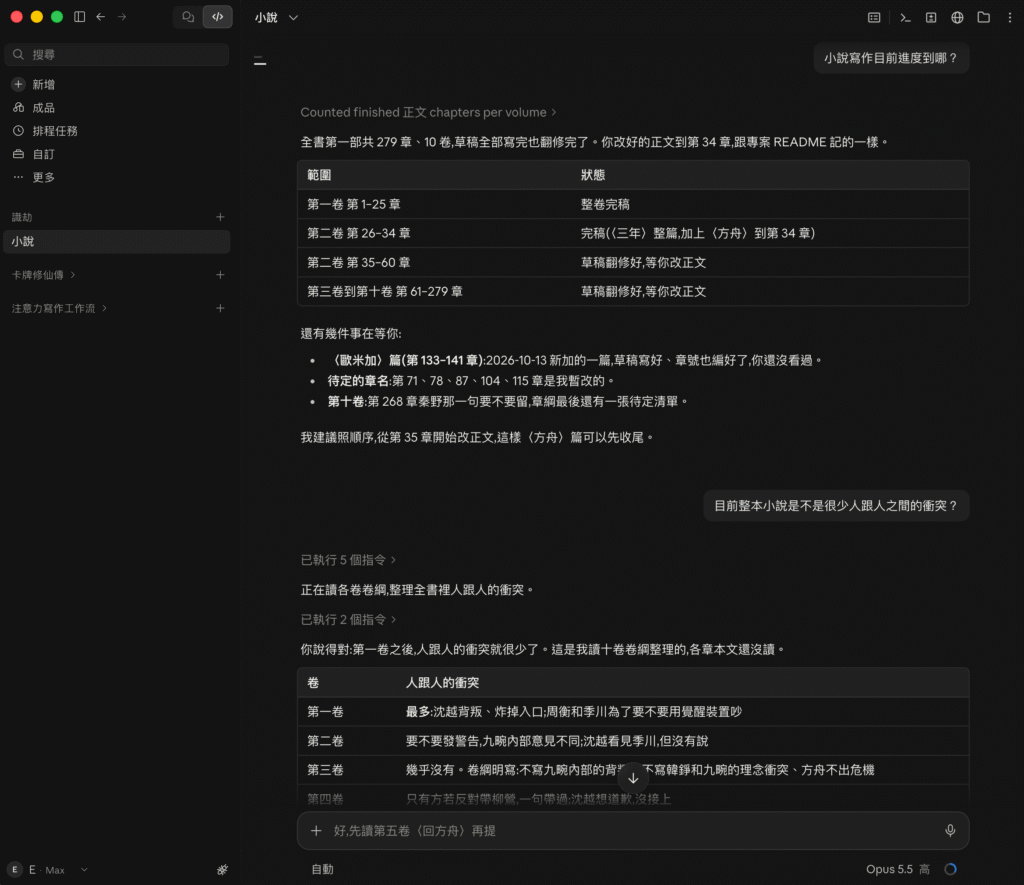Click the 識劫 section header
Screen dimensions: 1024x885
coord(22,217)
